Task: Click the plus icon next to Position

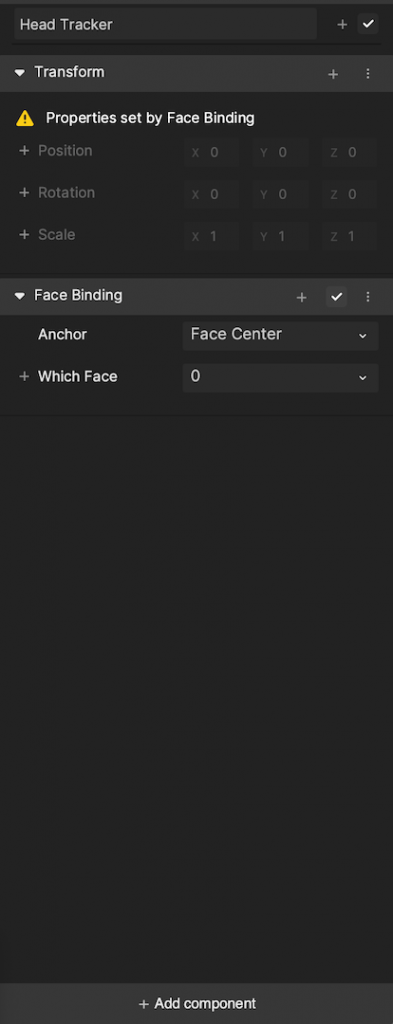Action: [24, 151]
